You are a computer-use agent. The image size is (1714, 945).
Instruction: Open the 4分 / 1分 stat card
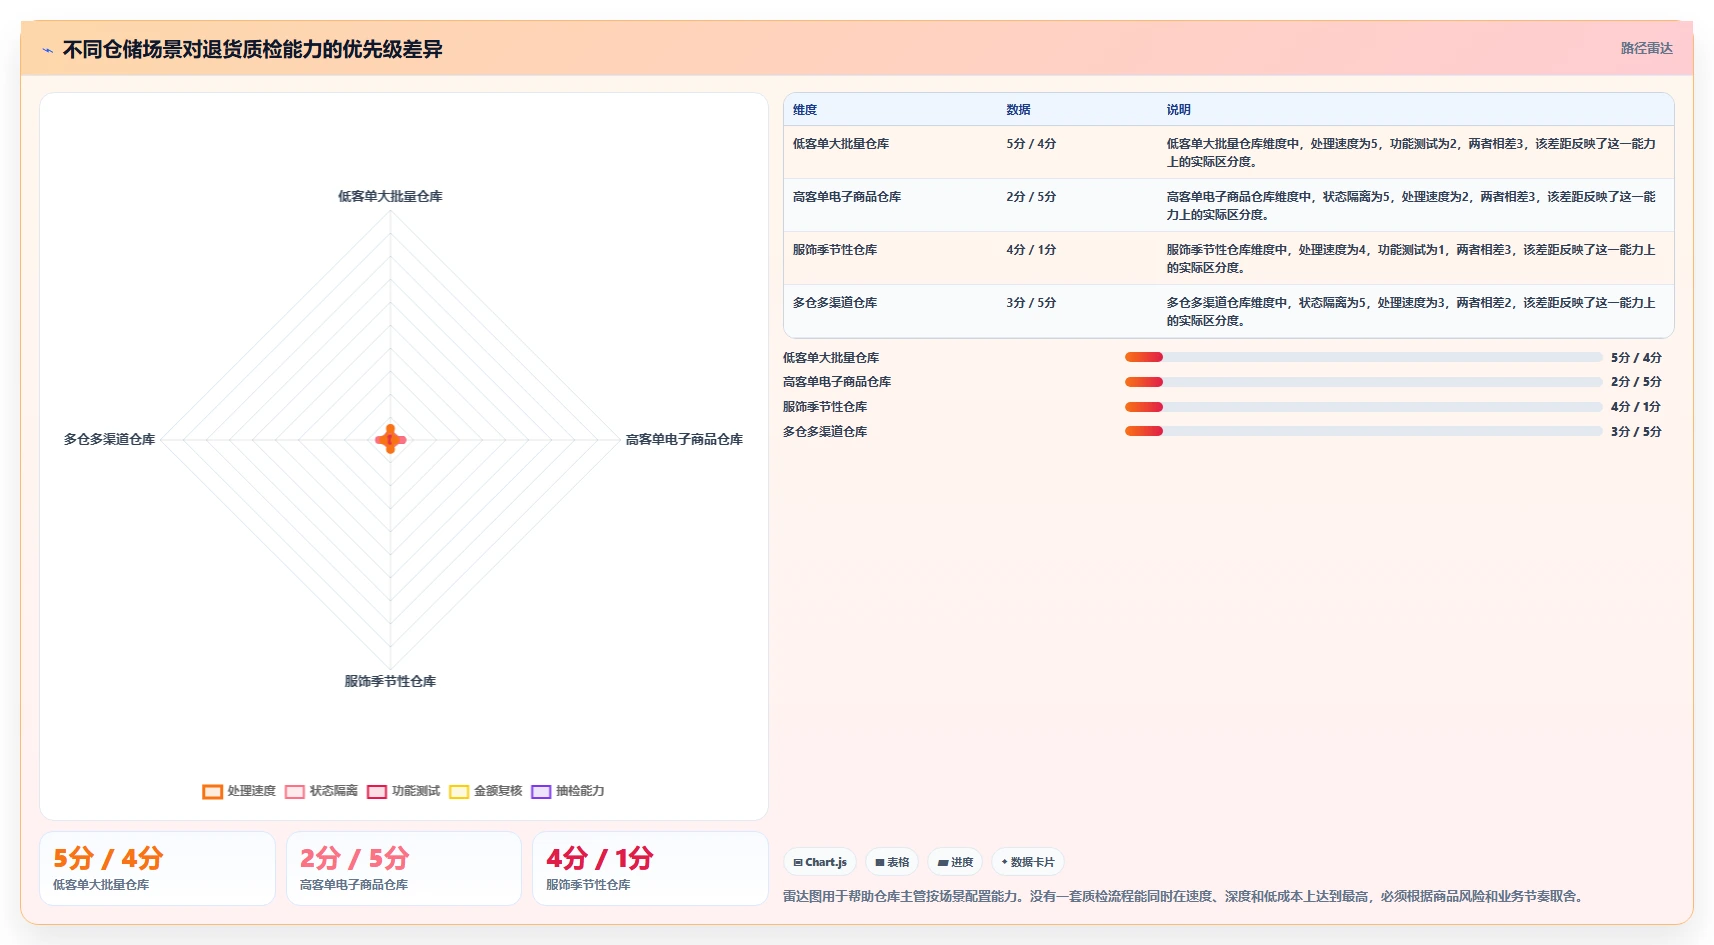[x=650, y=869]
